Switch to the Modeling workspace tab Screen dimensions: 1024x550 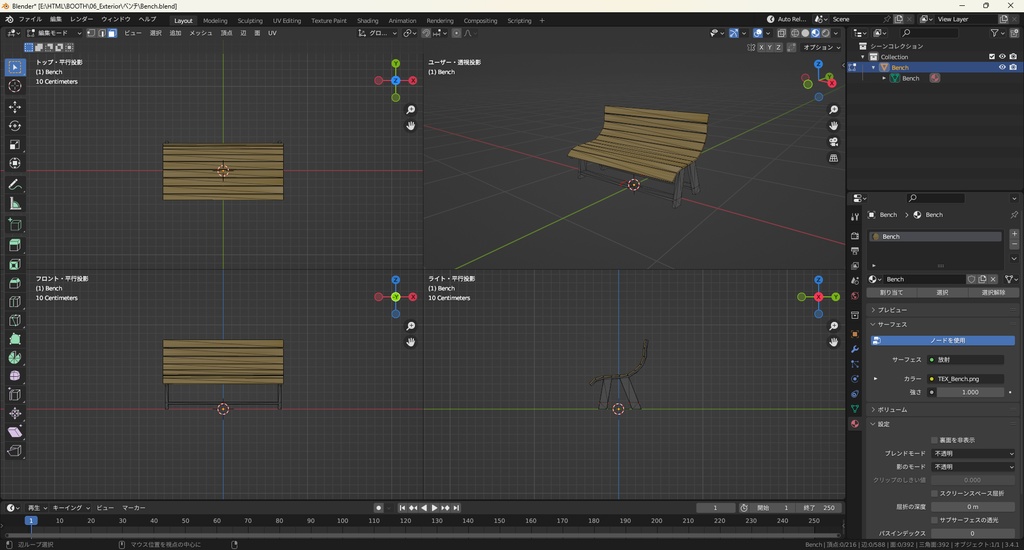tap(215, 20)
